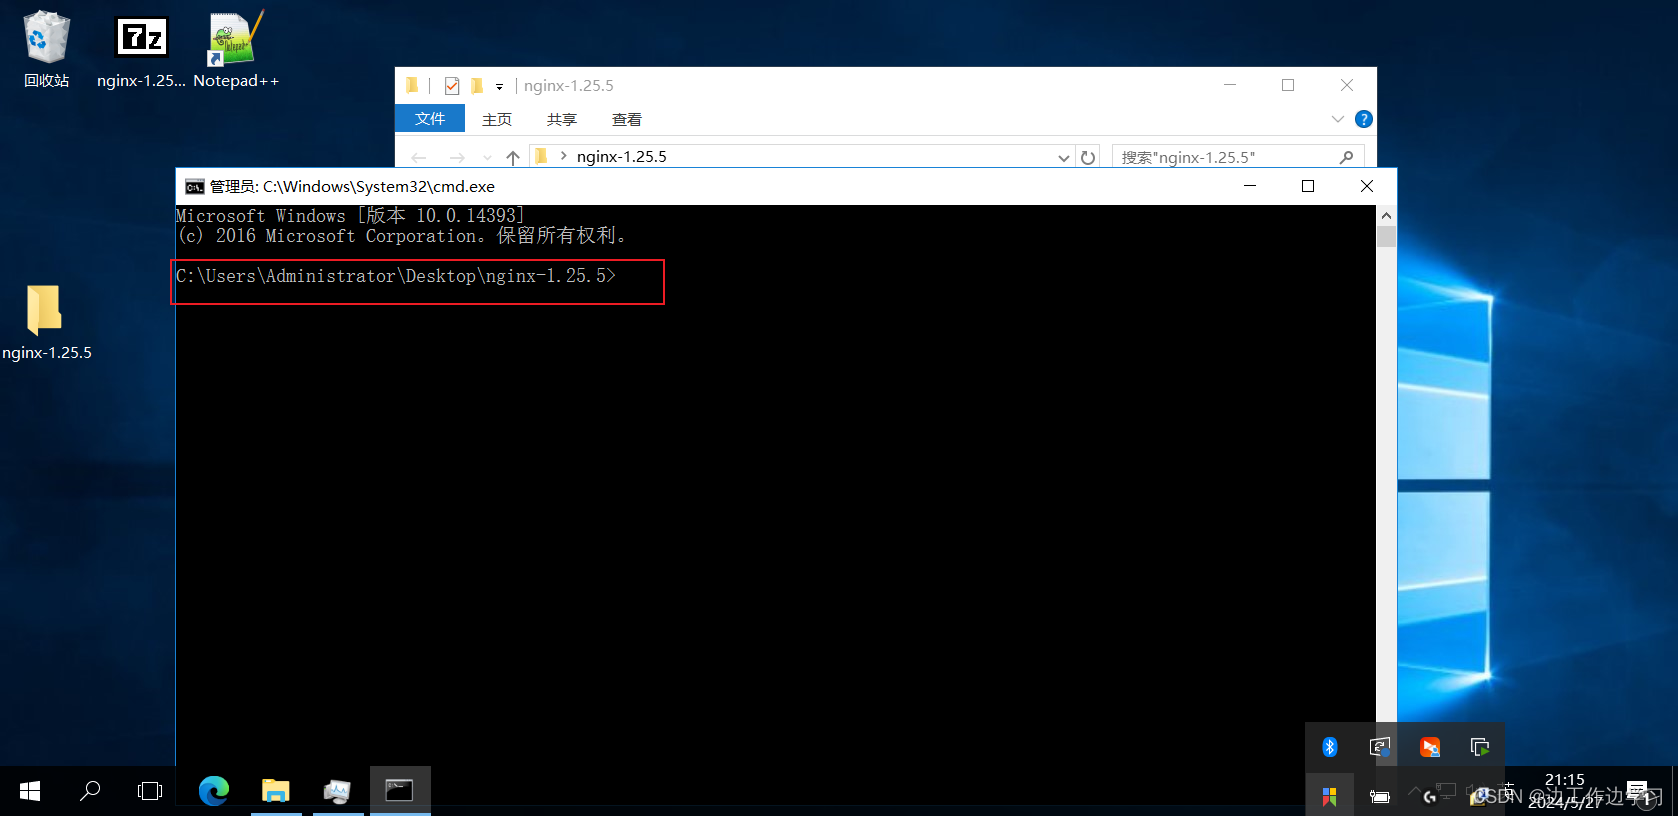Open Explorer help question mark icon
This screenshot has width=1678, height=816.
tap(1363, 119)
